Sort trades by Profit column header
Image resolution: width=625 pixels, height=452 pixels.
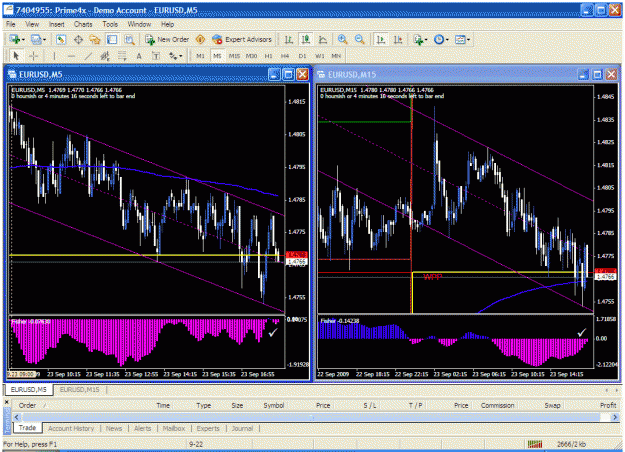[608, 405]
